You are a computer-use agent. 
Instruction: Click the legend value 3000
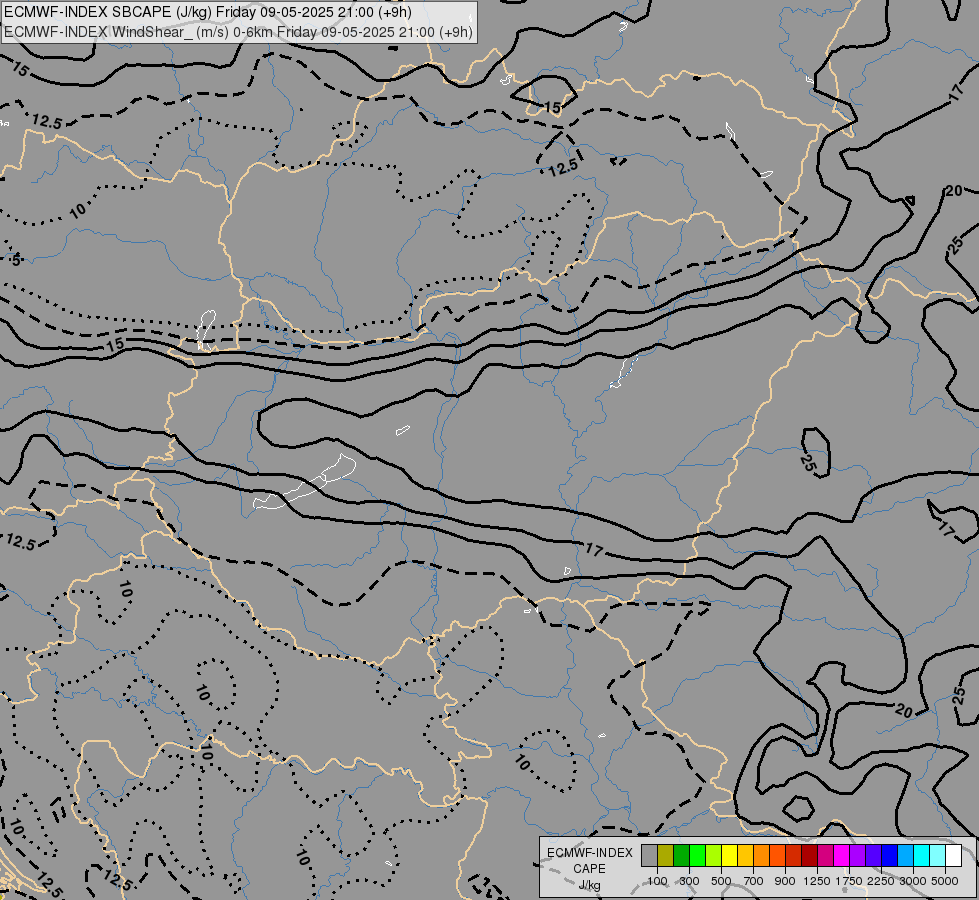[x=913, y=881]
